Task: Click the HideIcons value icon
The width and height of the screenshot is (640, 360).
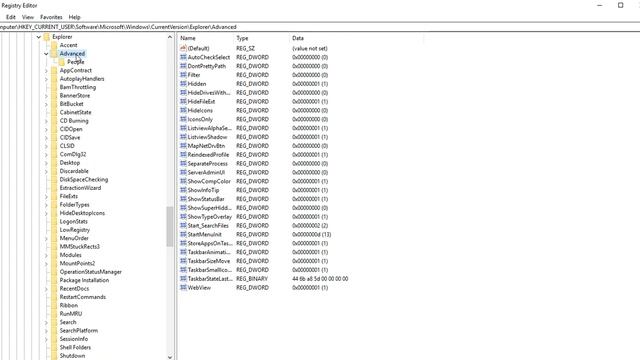Action: [183, 110]
